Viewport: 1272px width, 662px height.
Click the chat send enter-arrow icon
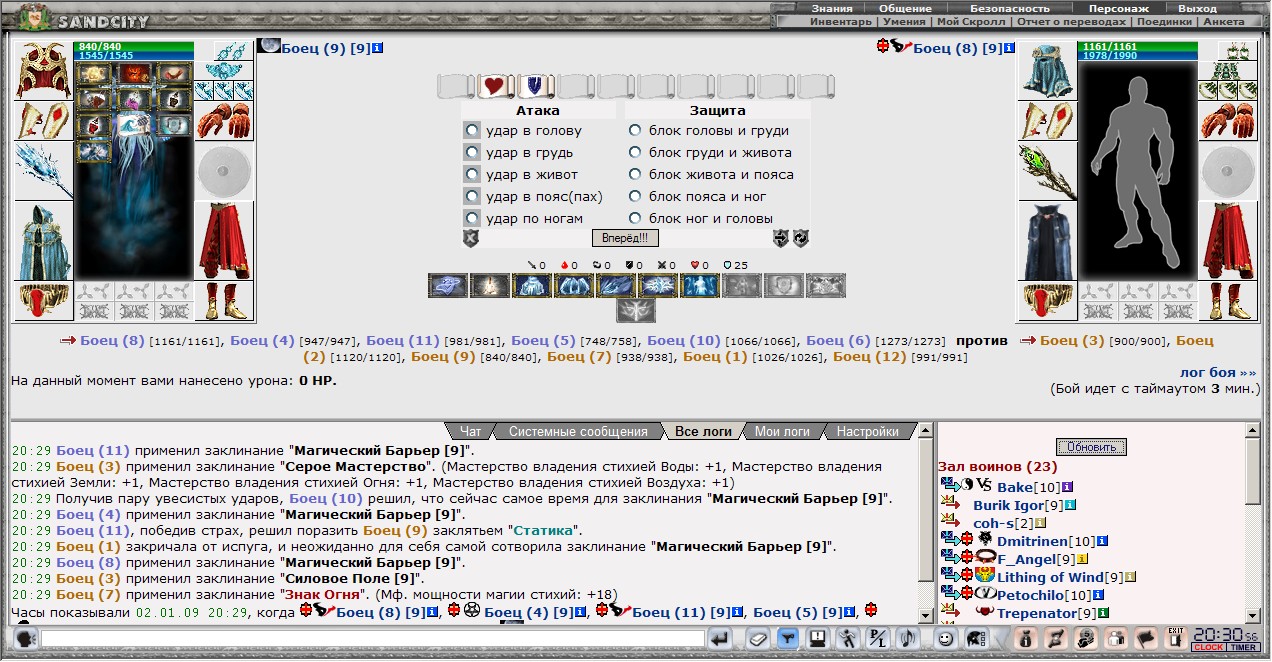point(720,638)
